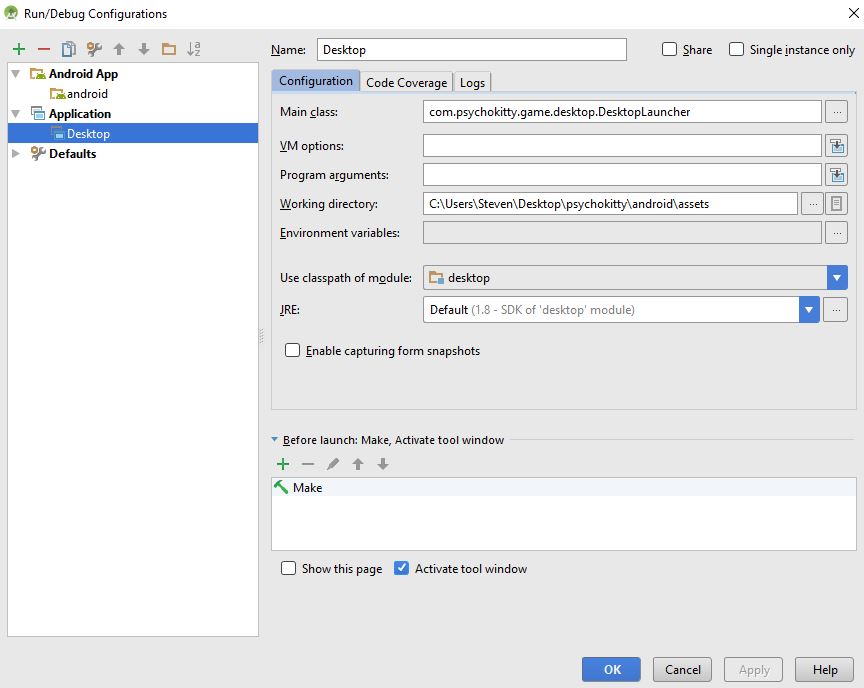Image resolution: width=864 pixels, height=688 pixels.
Task: Add a Before launch task
Action: click(283, 464)
